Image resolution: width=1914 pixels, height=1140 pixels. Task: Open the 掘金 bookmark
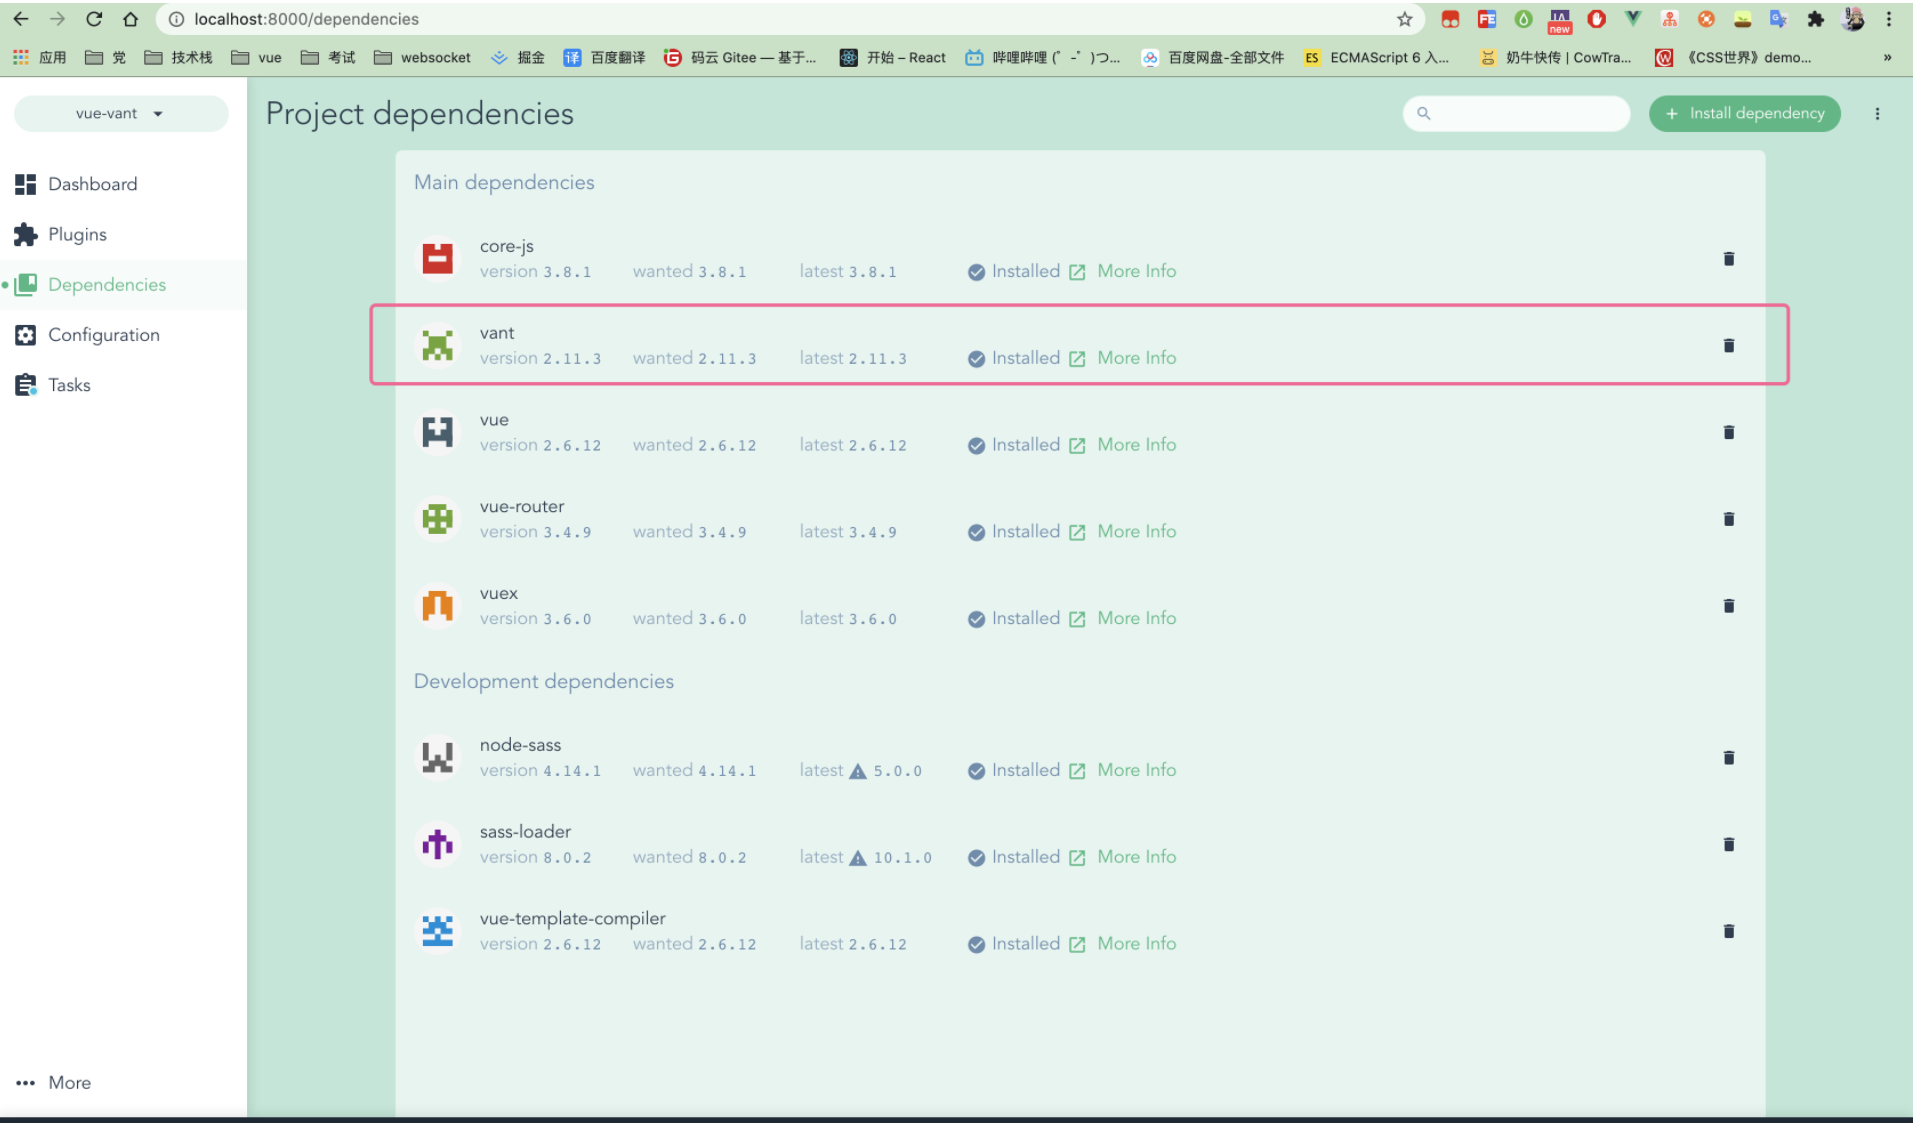[518, 58]
